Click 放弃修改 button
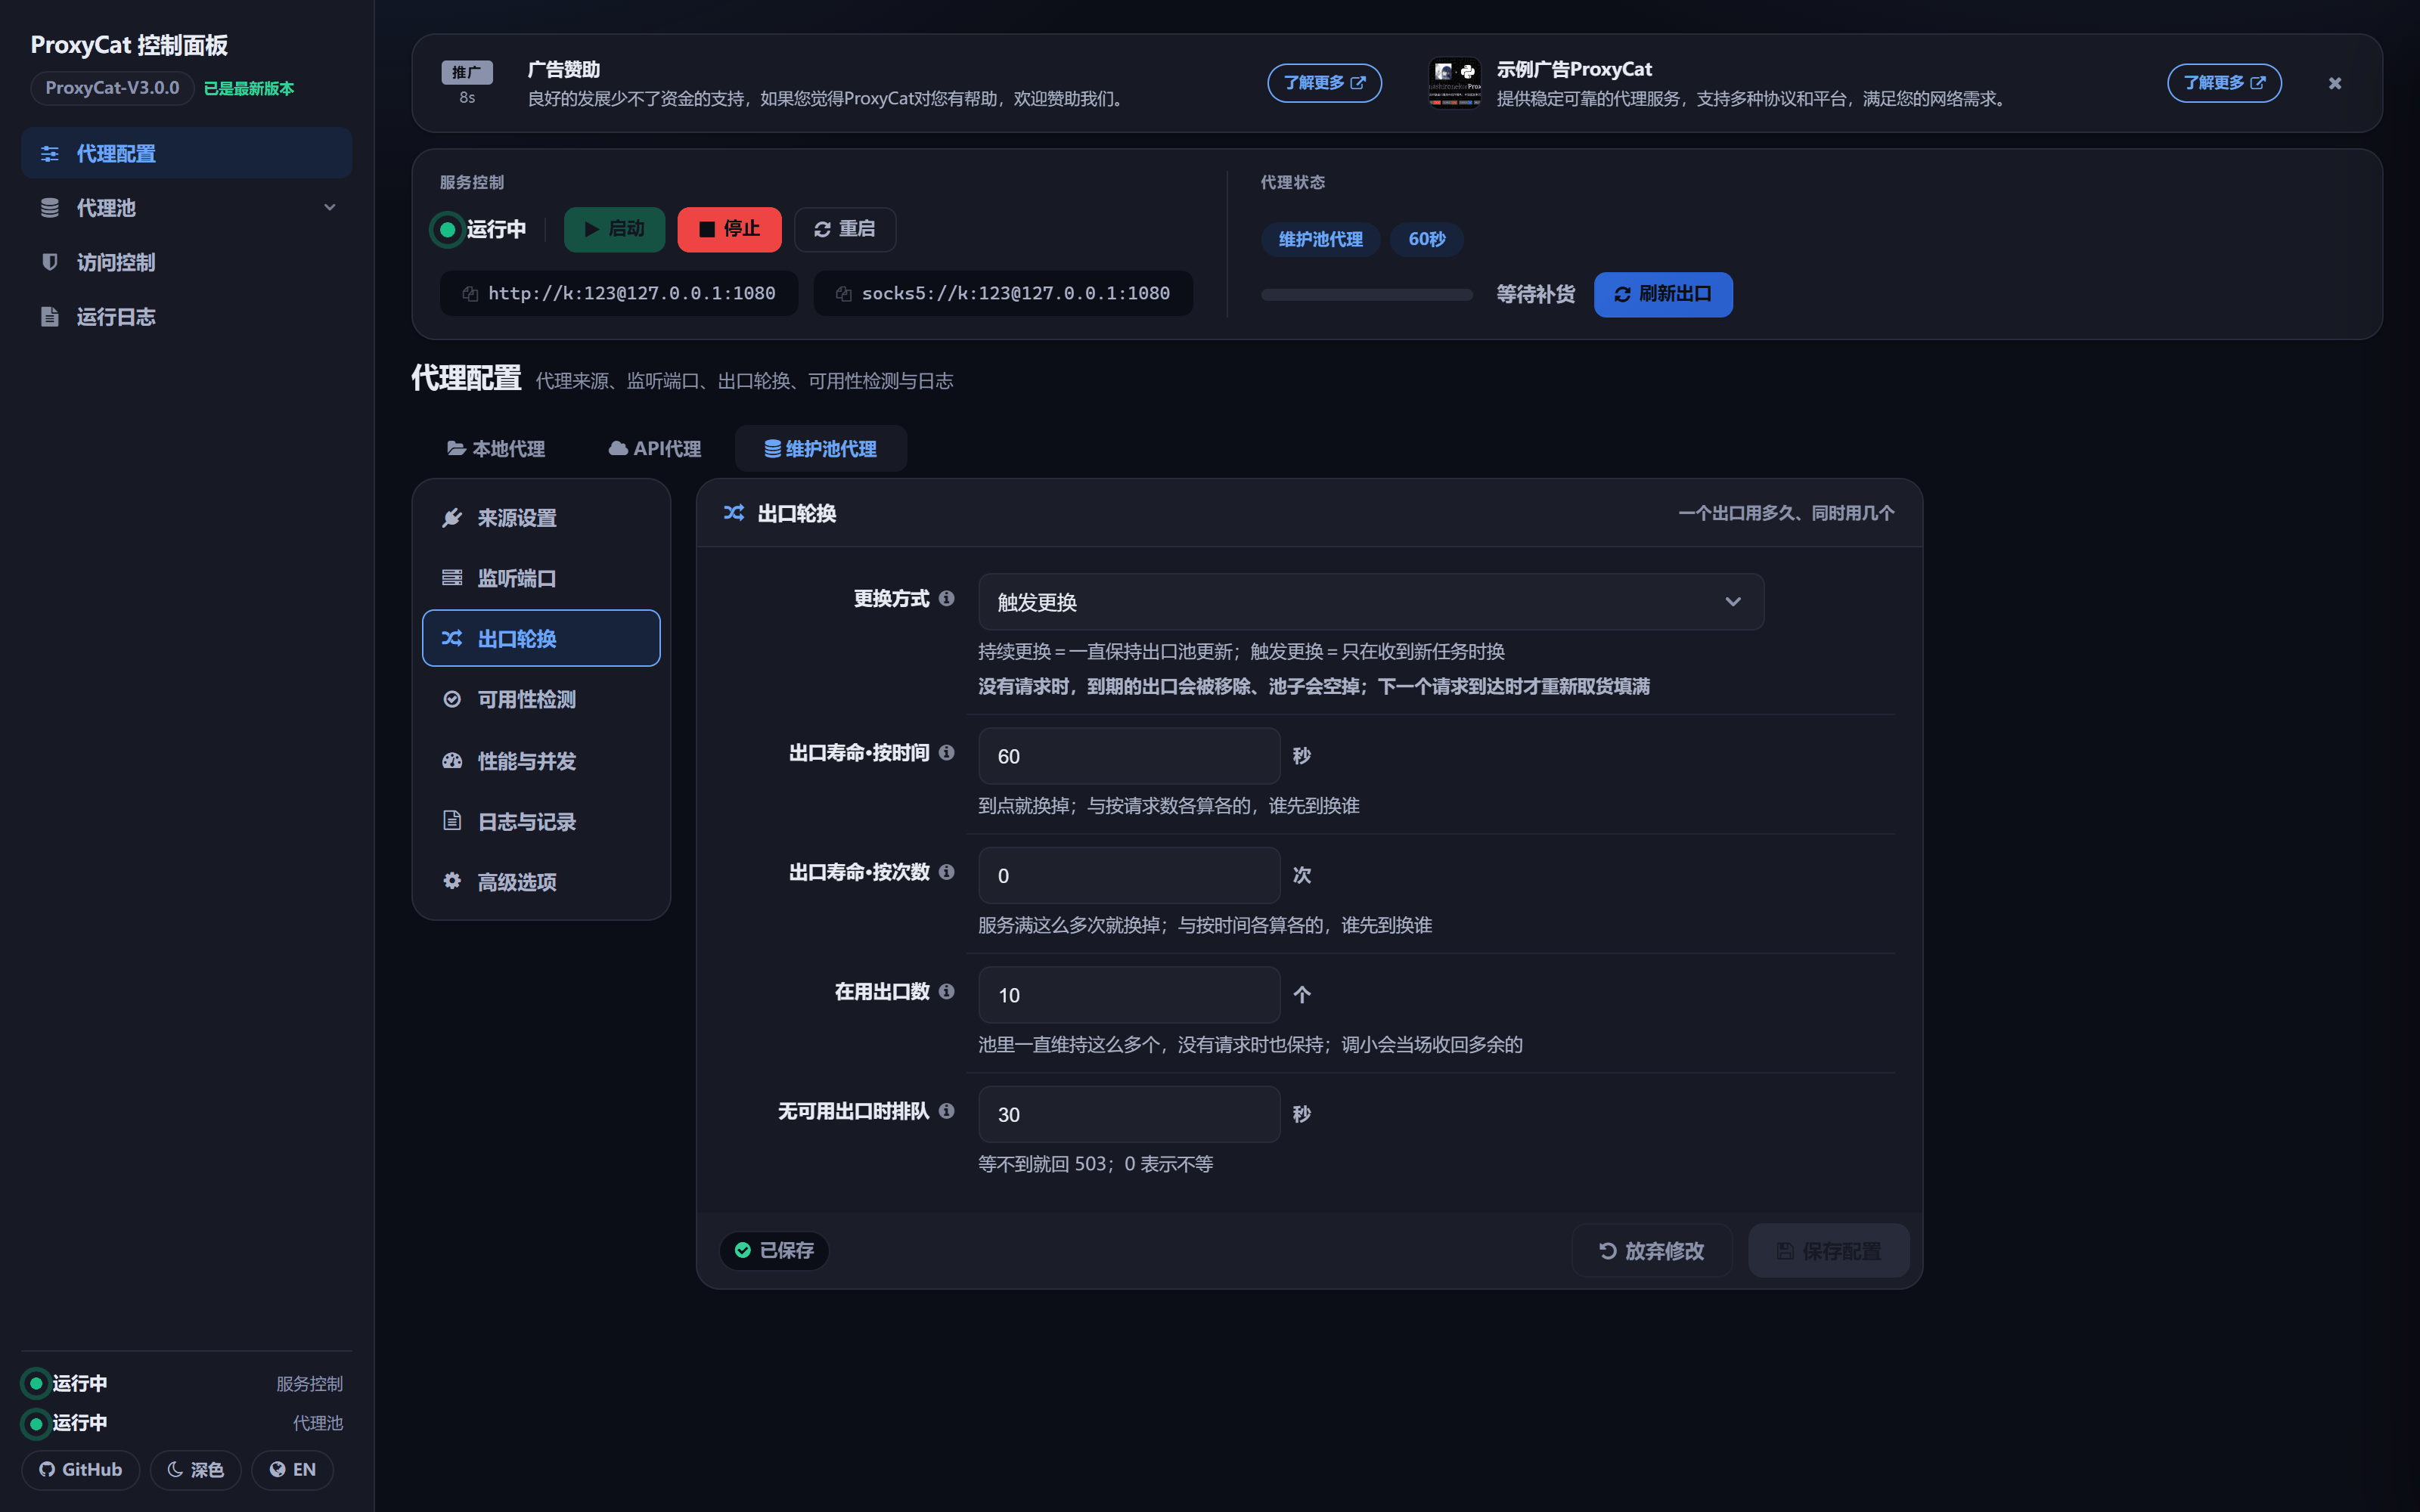The image size is (2420, 1512). (x=1651, y=1250)
